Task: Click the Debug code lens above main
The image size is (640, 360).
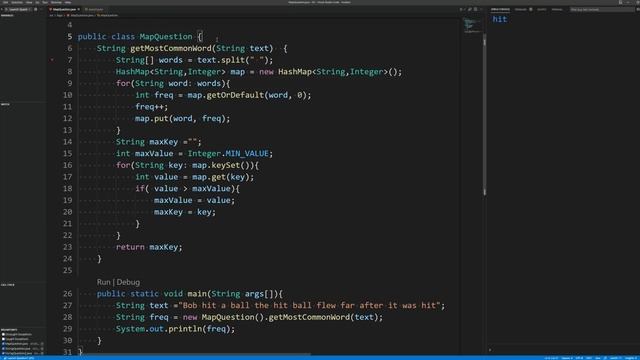Action: 128,282
